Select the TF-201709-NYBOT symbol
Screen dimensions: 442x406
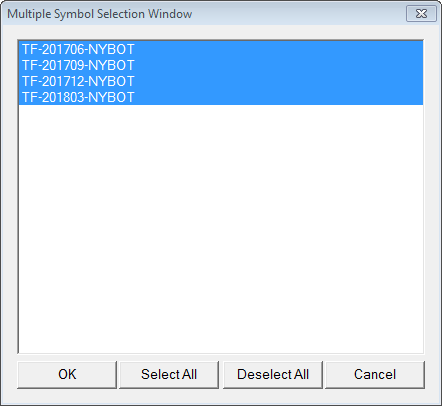coord(221,65)
